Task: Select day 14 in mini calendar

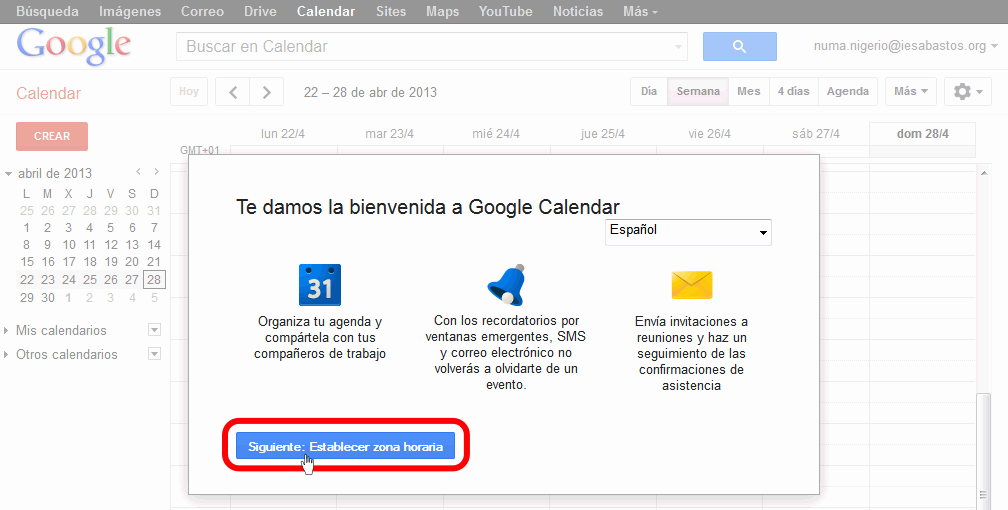Action: (x=154, y=244)
